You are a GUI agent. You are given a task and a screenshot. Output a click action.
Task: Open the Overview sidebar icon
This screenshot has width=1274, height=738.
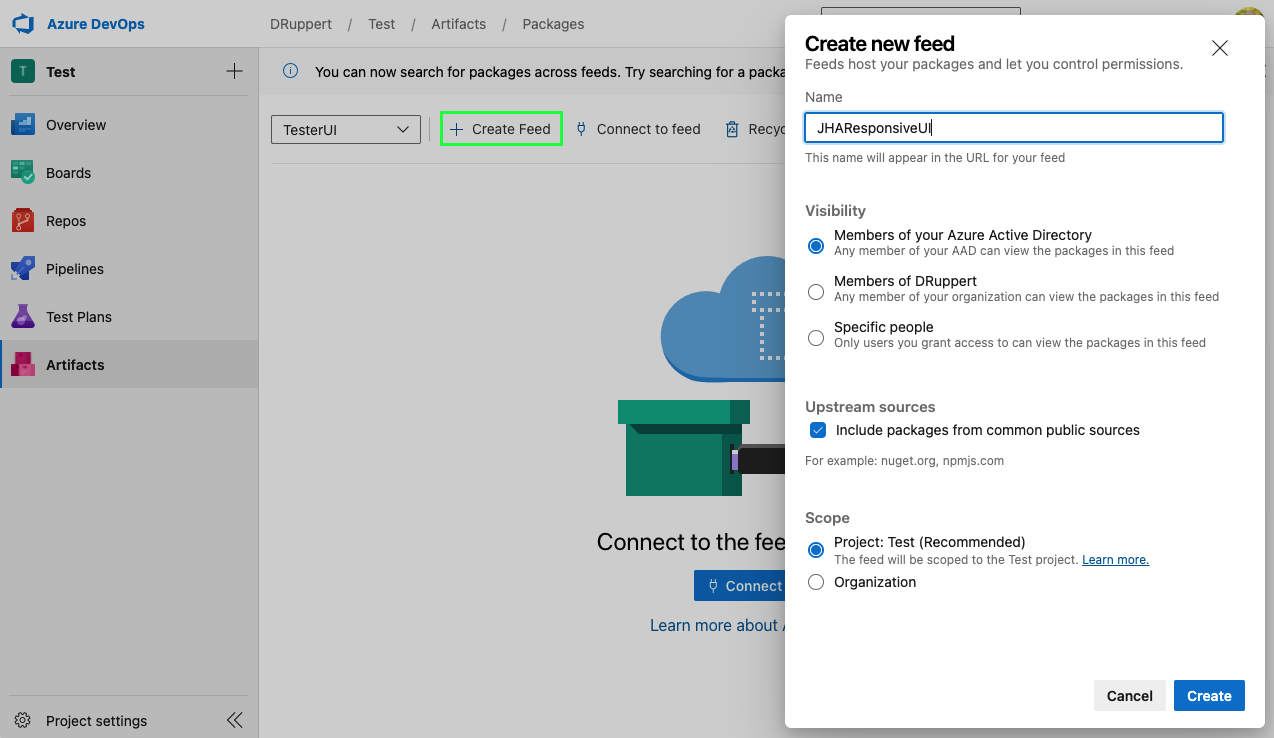click(x=23, y=125)
